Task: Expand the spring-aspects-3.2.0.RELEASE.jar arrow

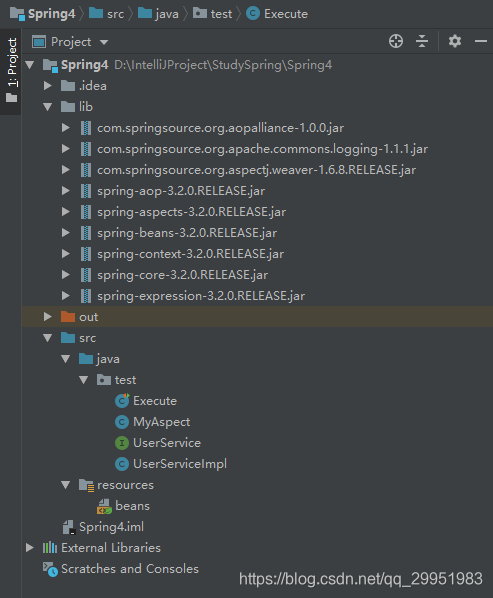Action: (x=66, y=212)
